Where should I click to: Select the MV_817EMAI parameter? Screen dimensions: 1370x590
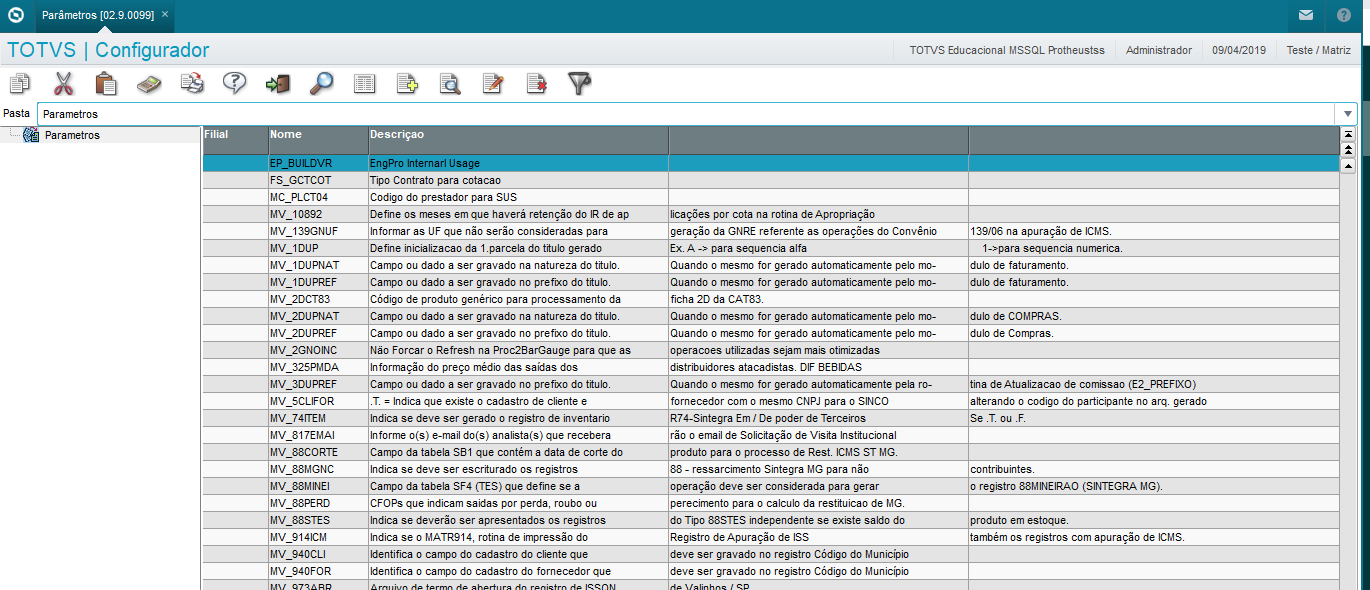point(770,435)
